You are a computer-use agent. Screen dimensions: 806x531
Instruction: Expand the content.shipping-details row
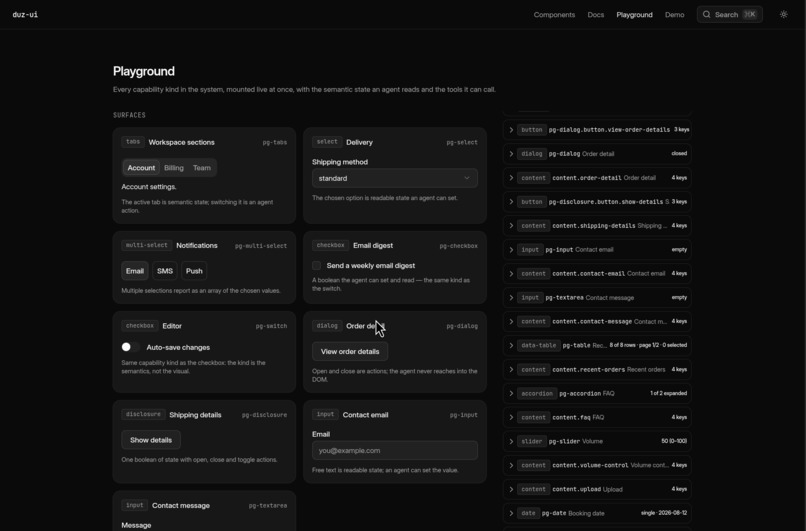(x=597, y=226)
